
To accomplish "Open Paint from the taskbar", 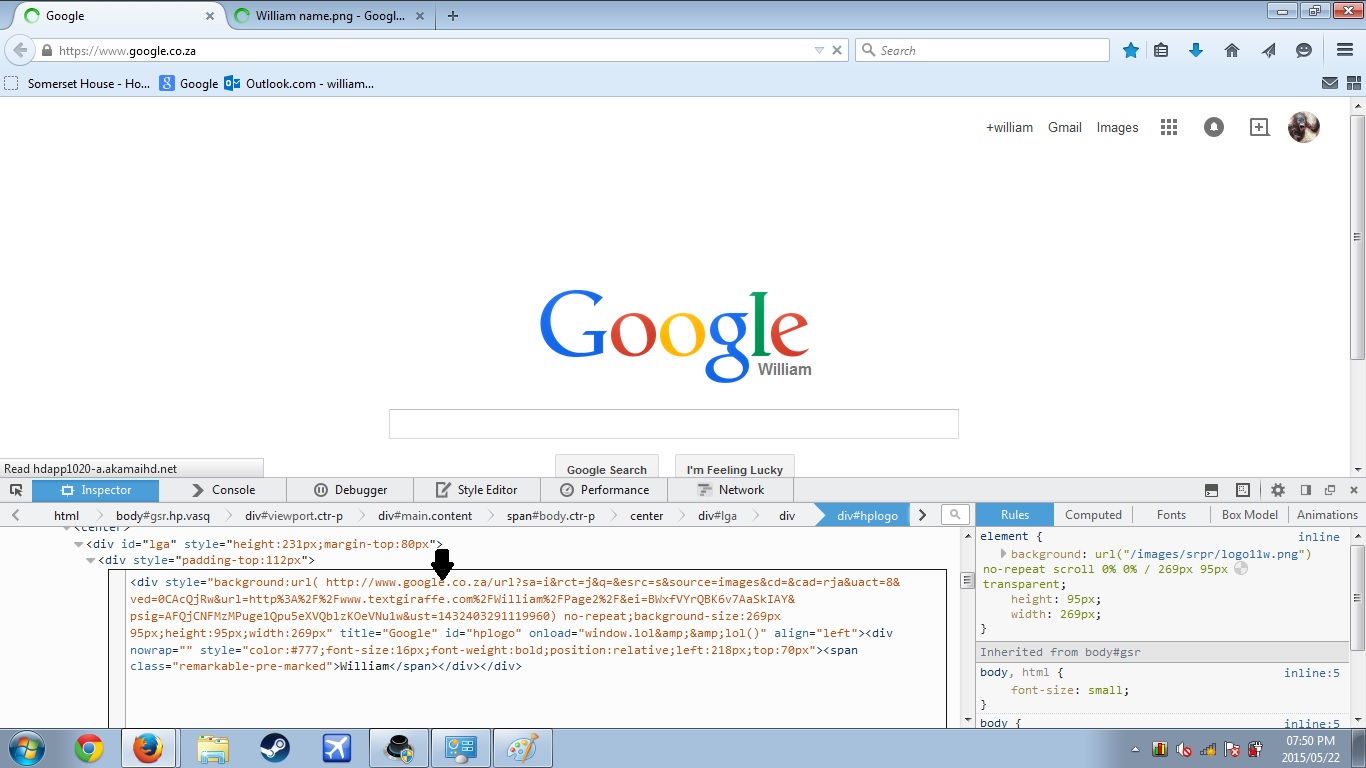I will [x=522, y=748].
